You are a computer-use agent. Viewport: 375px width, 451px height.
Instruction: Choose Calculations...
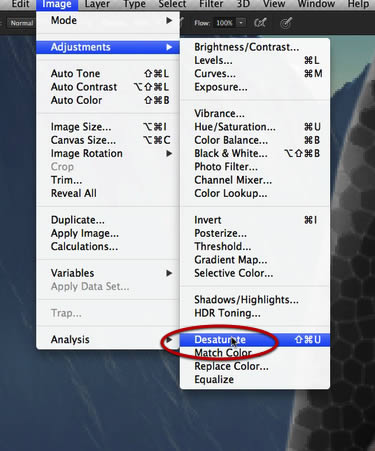pyautogui.click(x=108, y=247)
